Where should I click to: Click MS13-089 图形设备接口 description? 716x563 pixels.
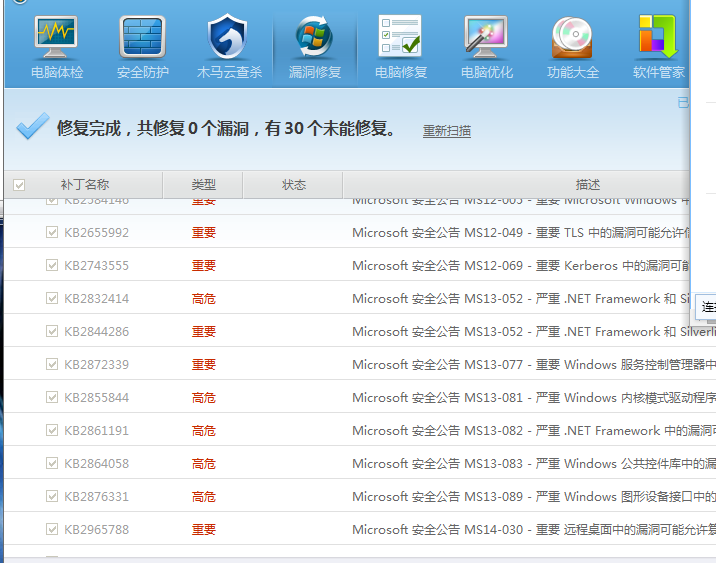pyautogui.click(x=534, y=496)
